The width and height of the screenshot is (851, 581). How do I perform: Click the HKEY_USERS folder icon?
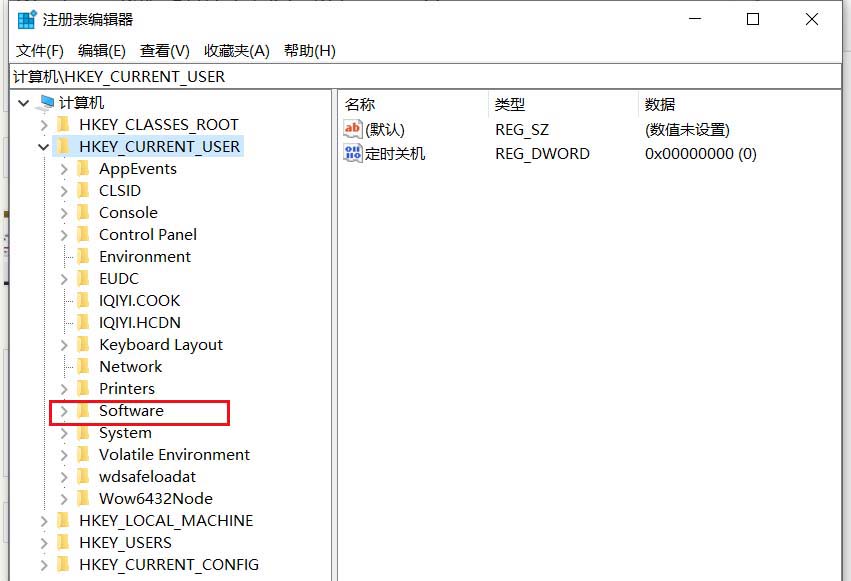click(63, 542)
